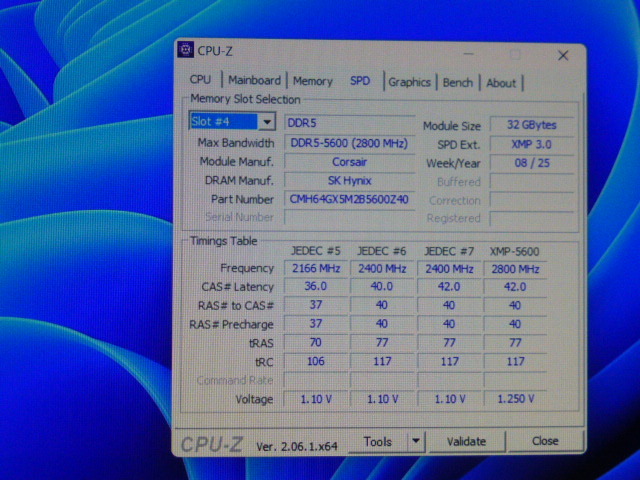640x480 pixels.
Task: Close the CPU-Z window with X
Action: (563, 56)
